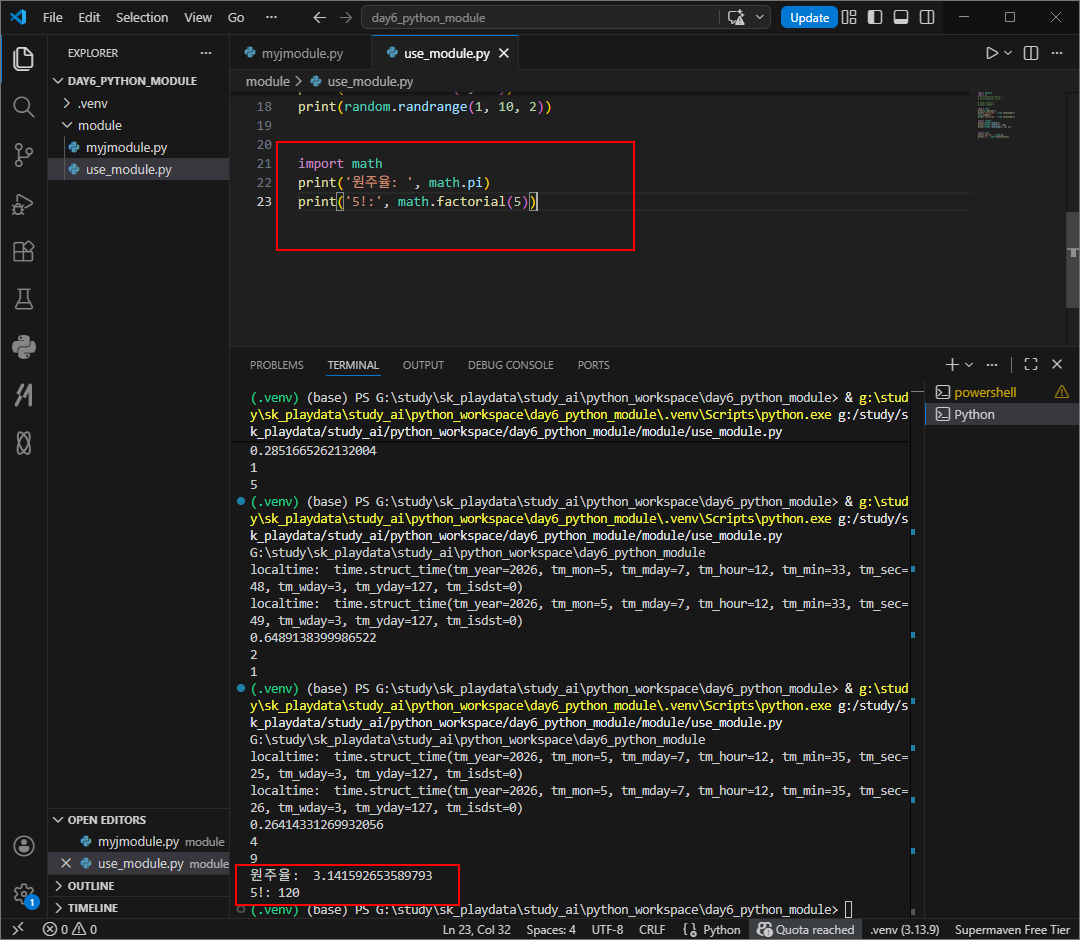Open the File menu
Image resolution: width=1080 pixels, height=940 pixels.
point(52,17)
